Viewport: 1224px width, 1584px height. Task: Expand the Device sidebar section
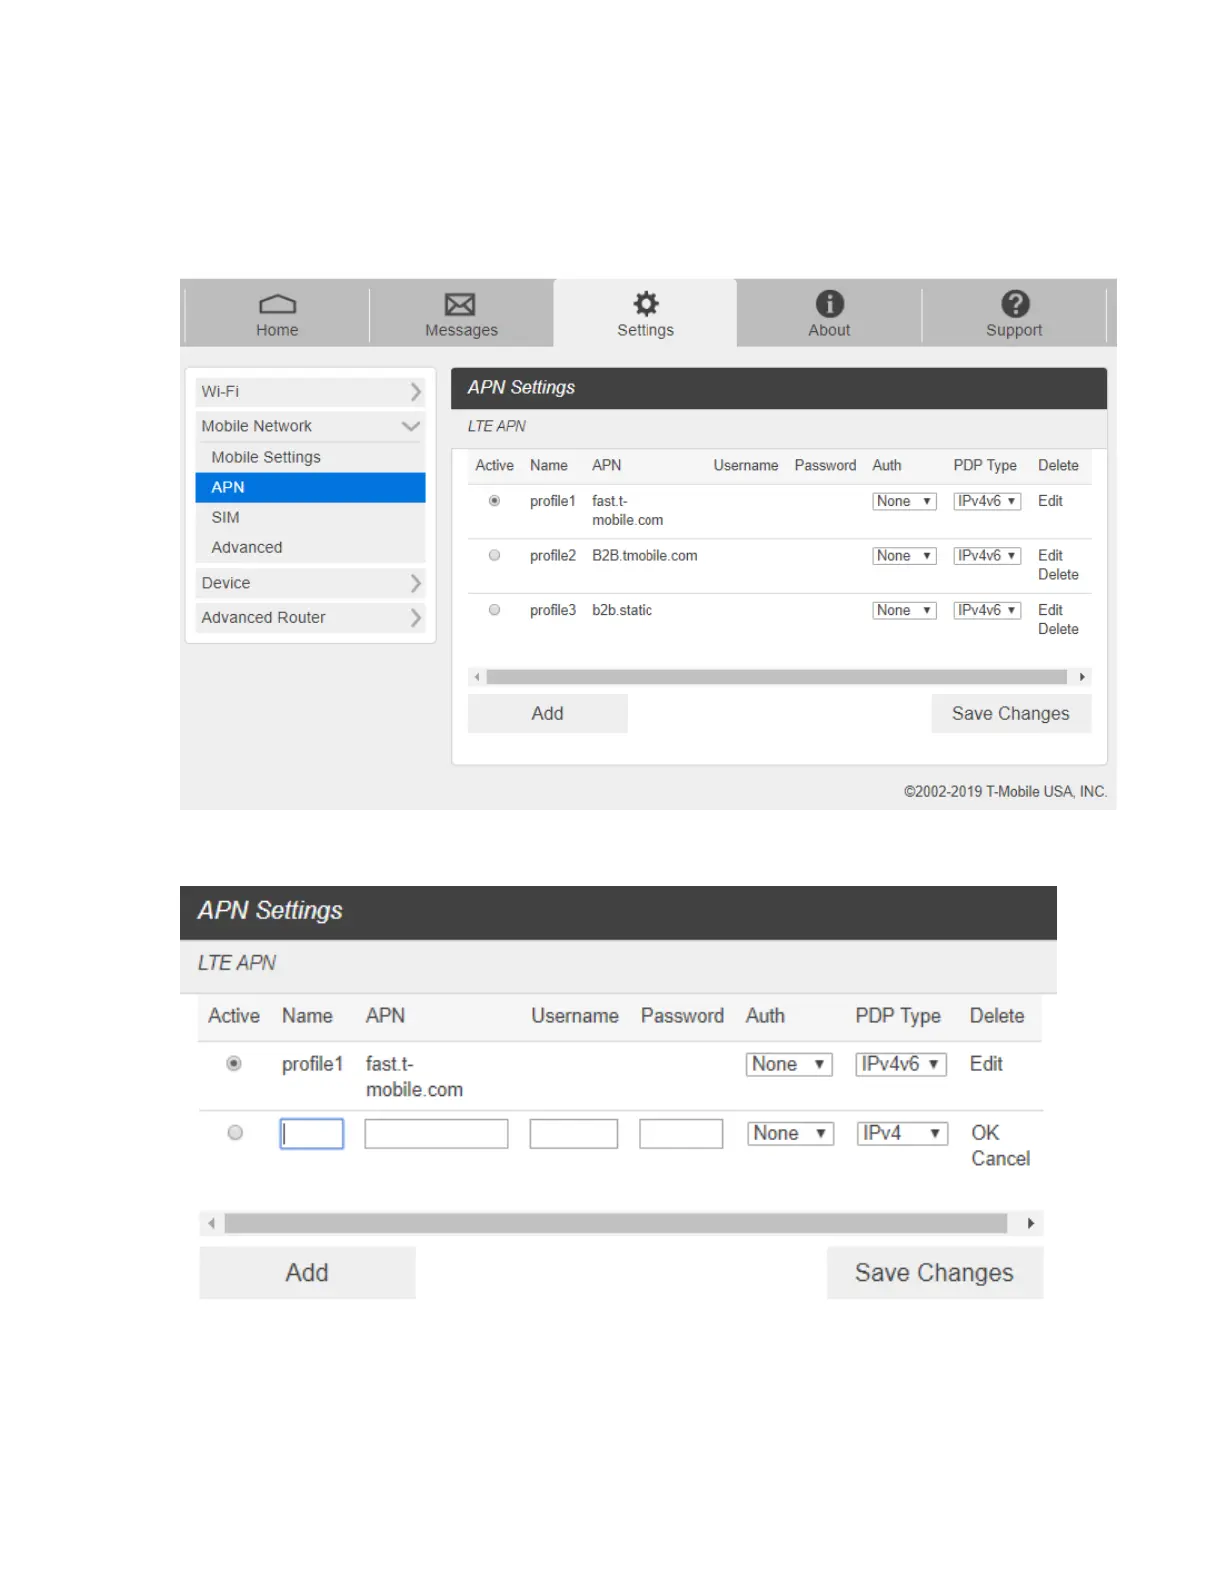310,583
